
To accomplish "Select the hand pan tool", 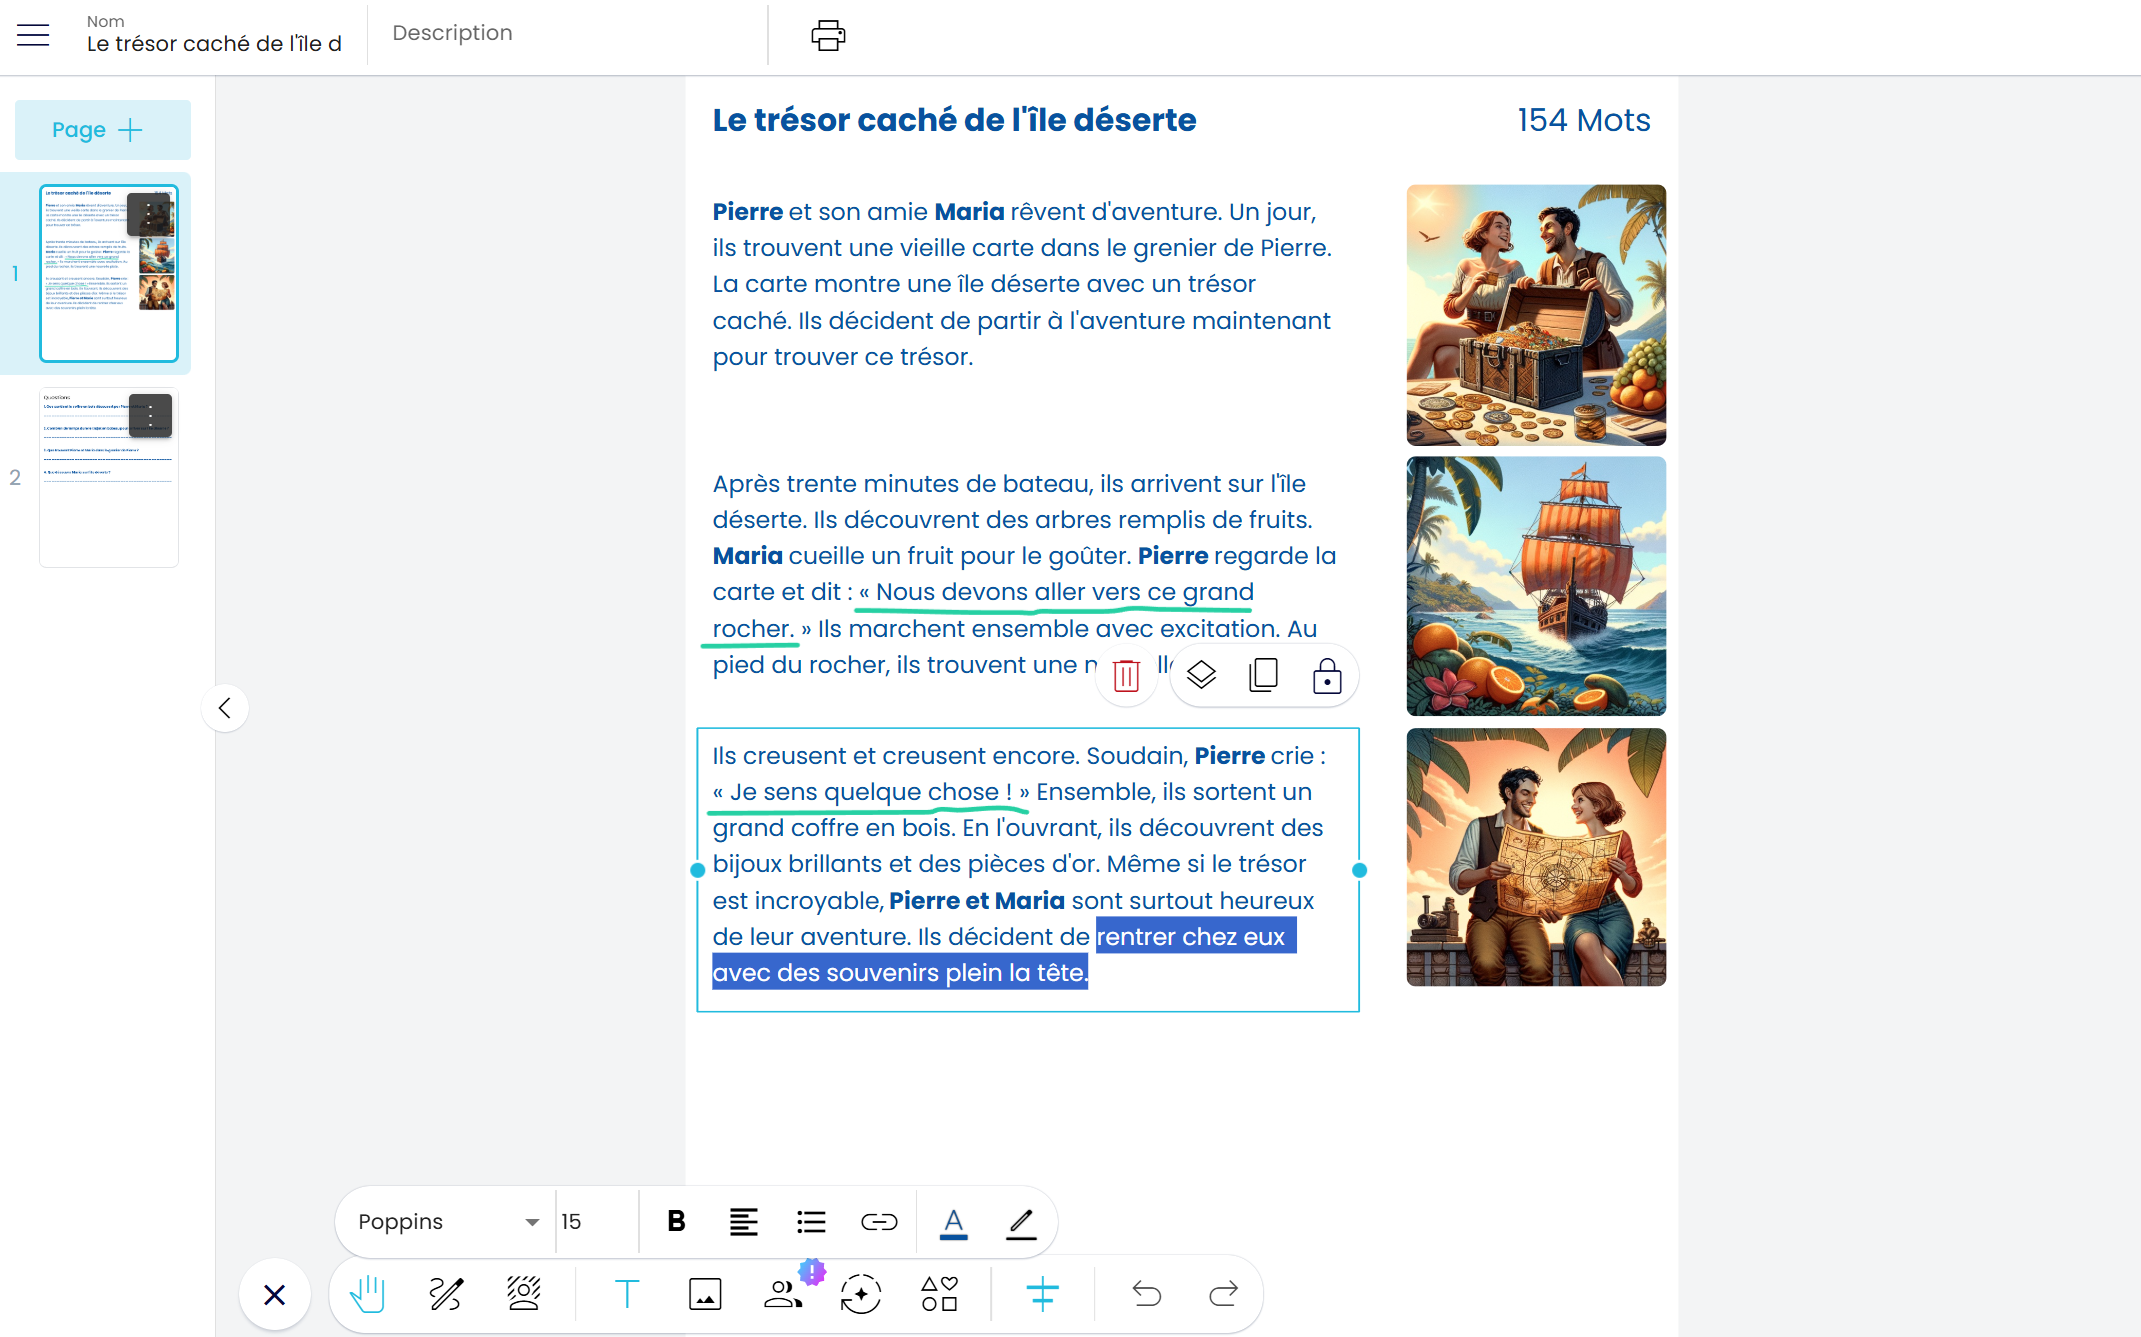I will [x=367, y=1294].
